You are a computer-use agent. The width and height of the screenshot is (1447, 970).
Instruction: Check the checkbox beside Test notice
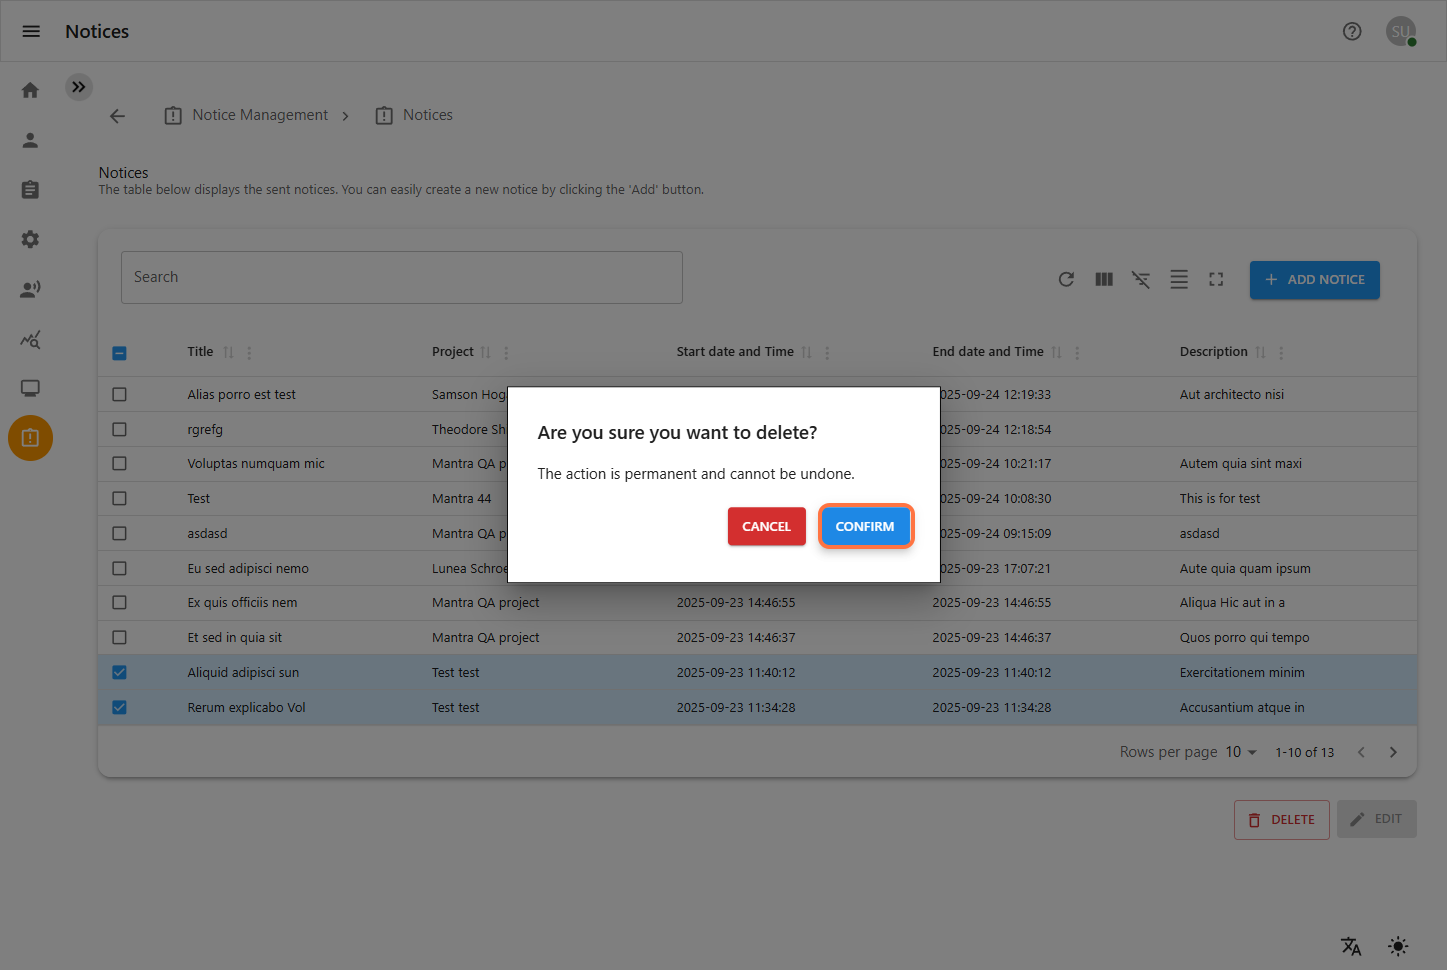pyautogui.click(x=119, y=498)
